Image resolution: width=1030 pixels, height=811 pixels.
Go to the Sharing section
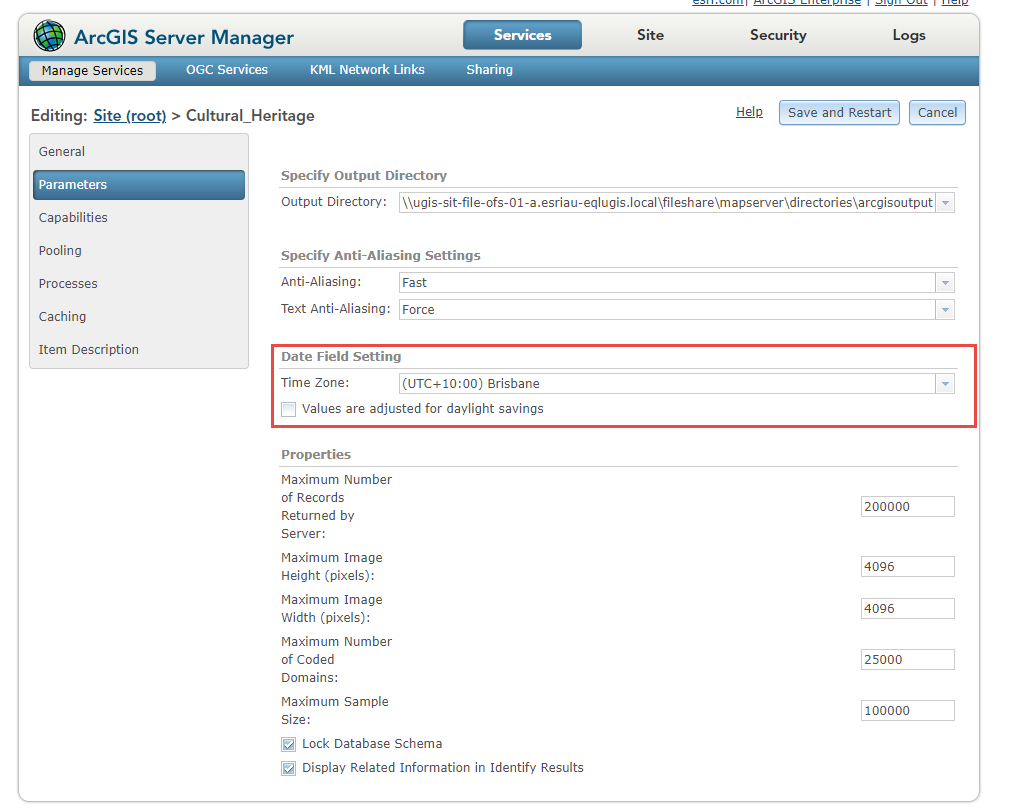click(x=489, y=70)
